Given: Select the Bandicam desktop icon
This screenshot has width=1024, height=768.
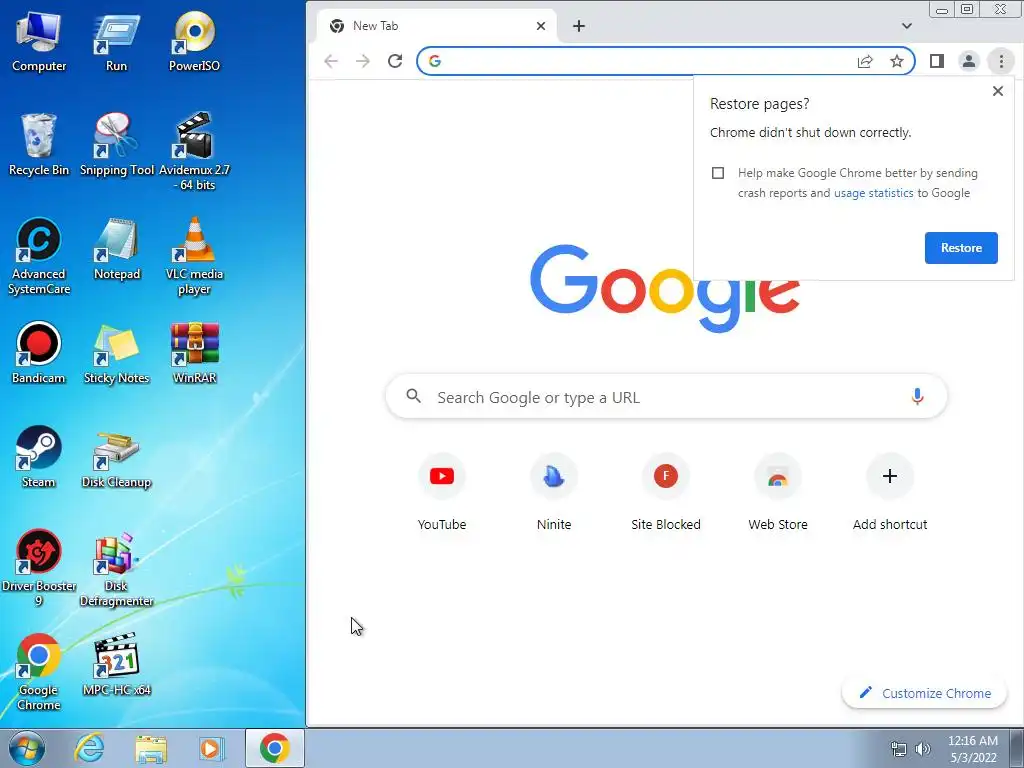Looking at the screenshot, I should [x=39, y=353].
